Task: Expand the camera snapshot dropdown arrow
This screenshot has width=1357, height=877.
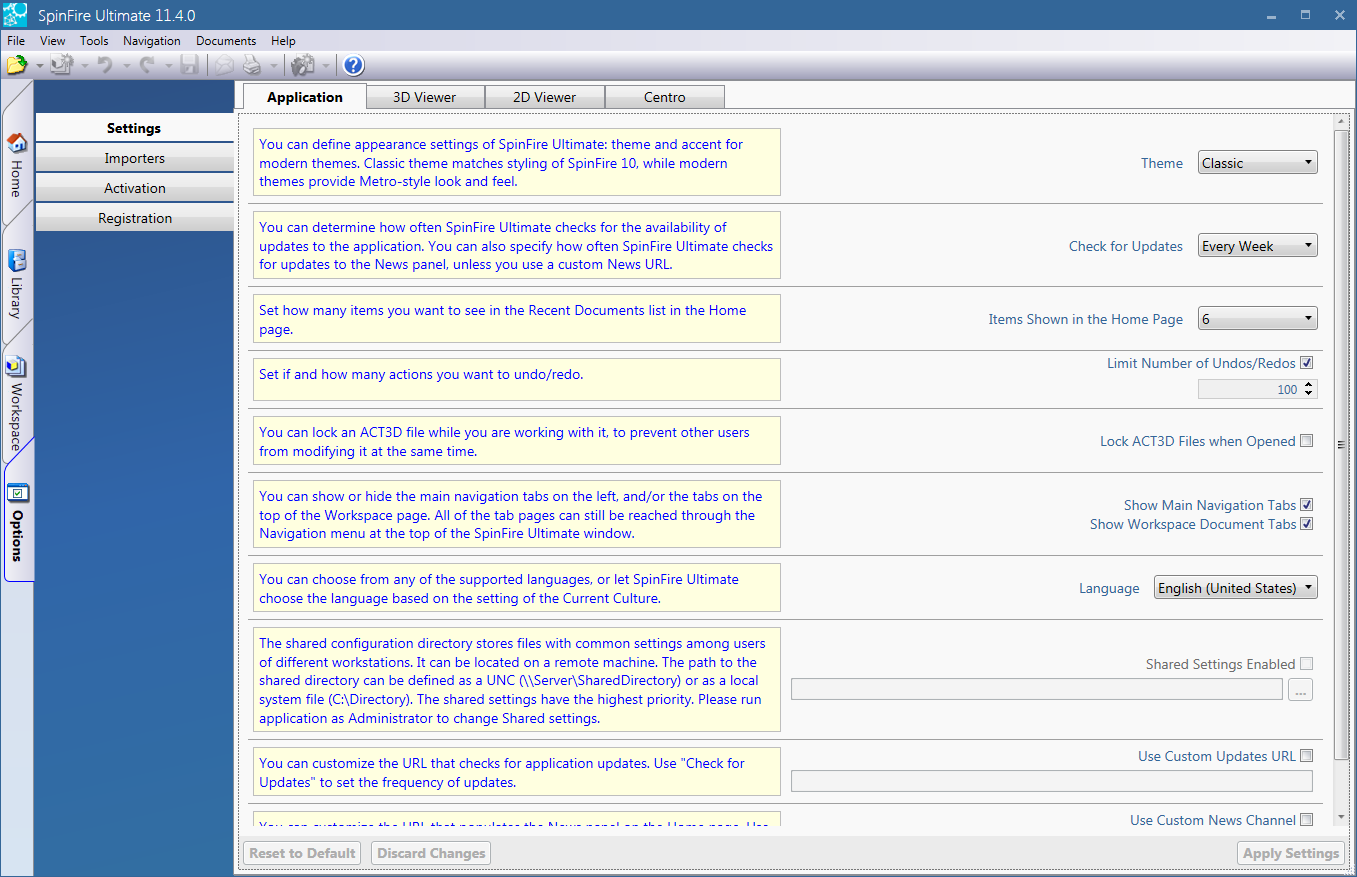Action: click(326, 67)
